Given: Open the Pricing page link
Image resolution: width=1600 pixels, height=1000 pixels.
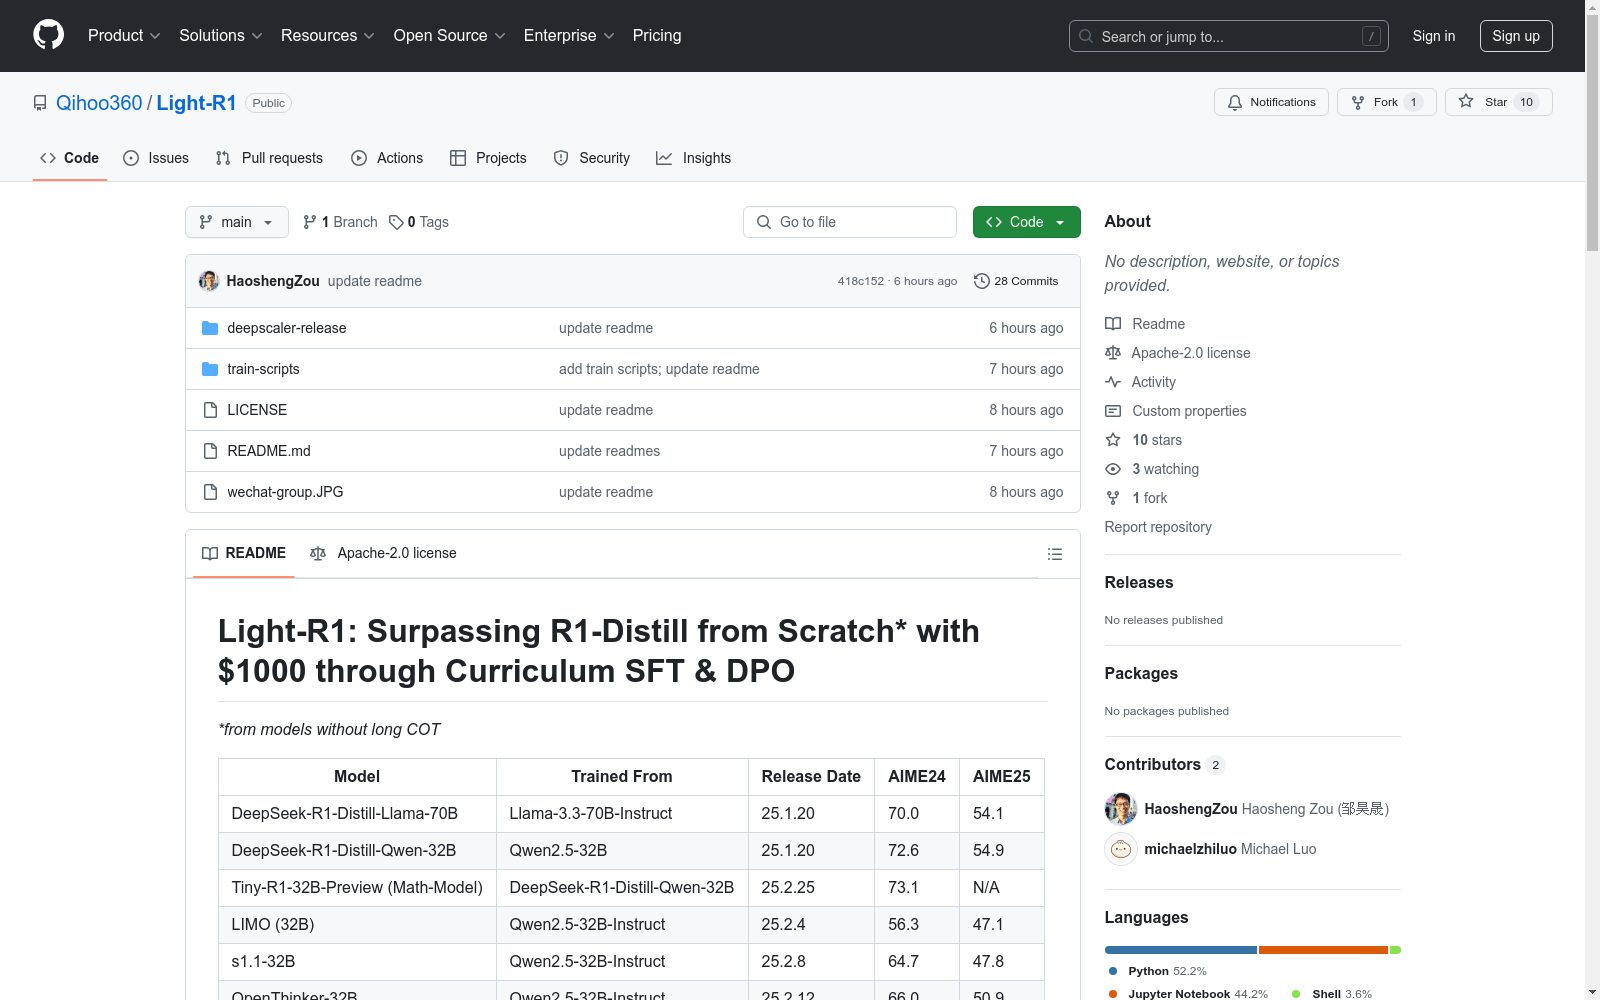Looking at the screenshot, I should click(657, 36).
